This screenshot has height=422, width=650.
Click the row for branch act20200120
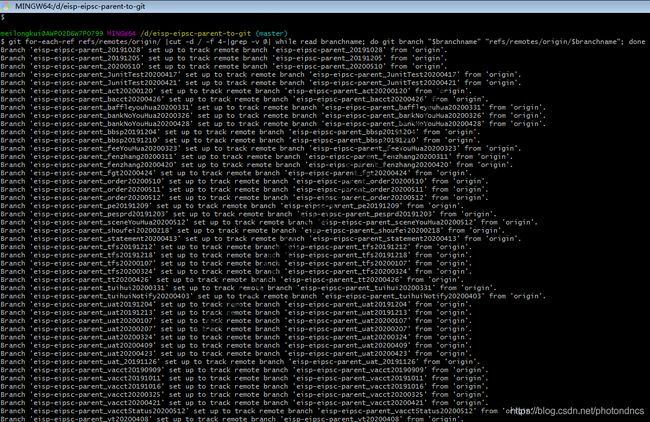[236, 91]
